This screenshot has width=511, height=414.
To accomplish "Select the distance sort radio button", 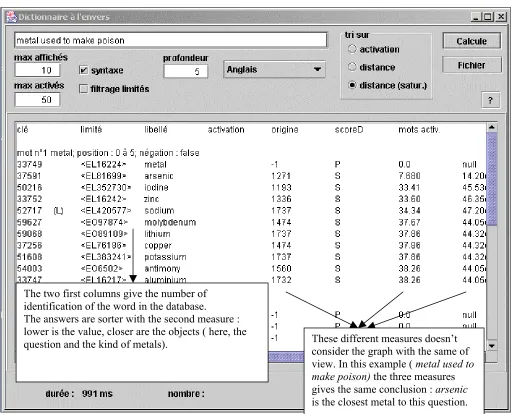I will tap(352, 67).
